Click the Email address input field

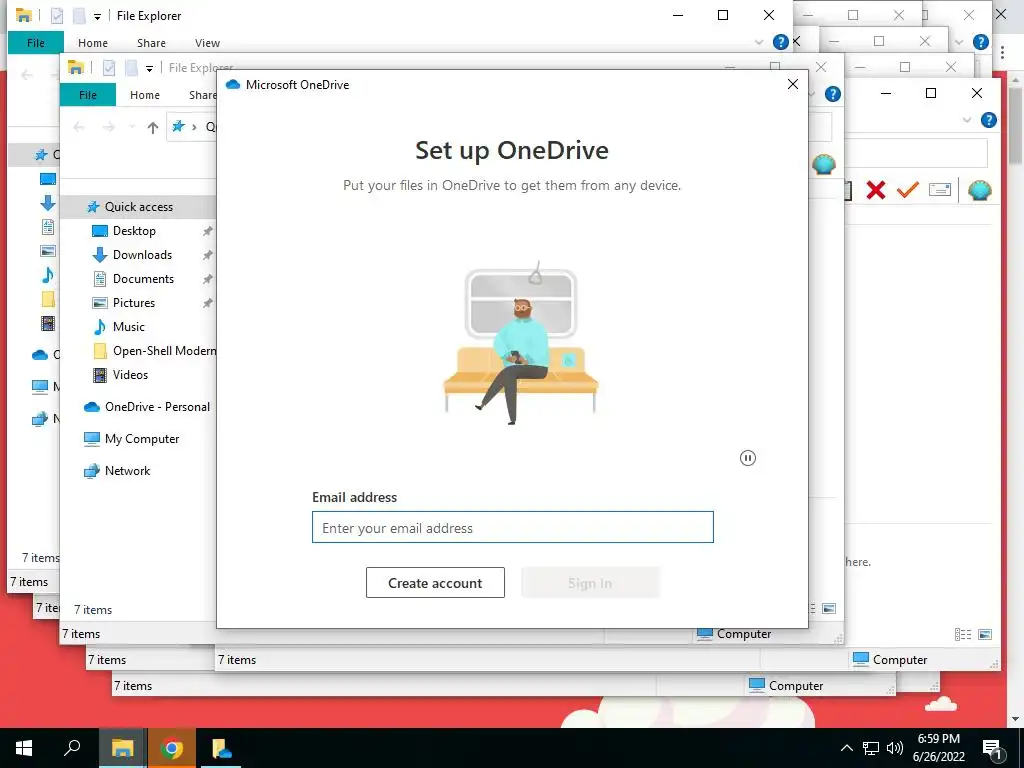tap(513, 527)
